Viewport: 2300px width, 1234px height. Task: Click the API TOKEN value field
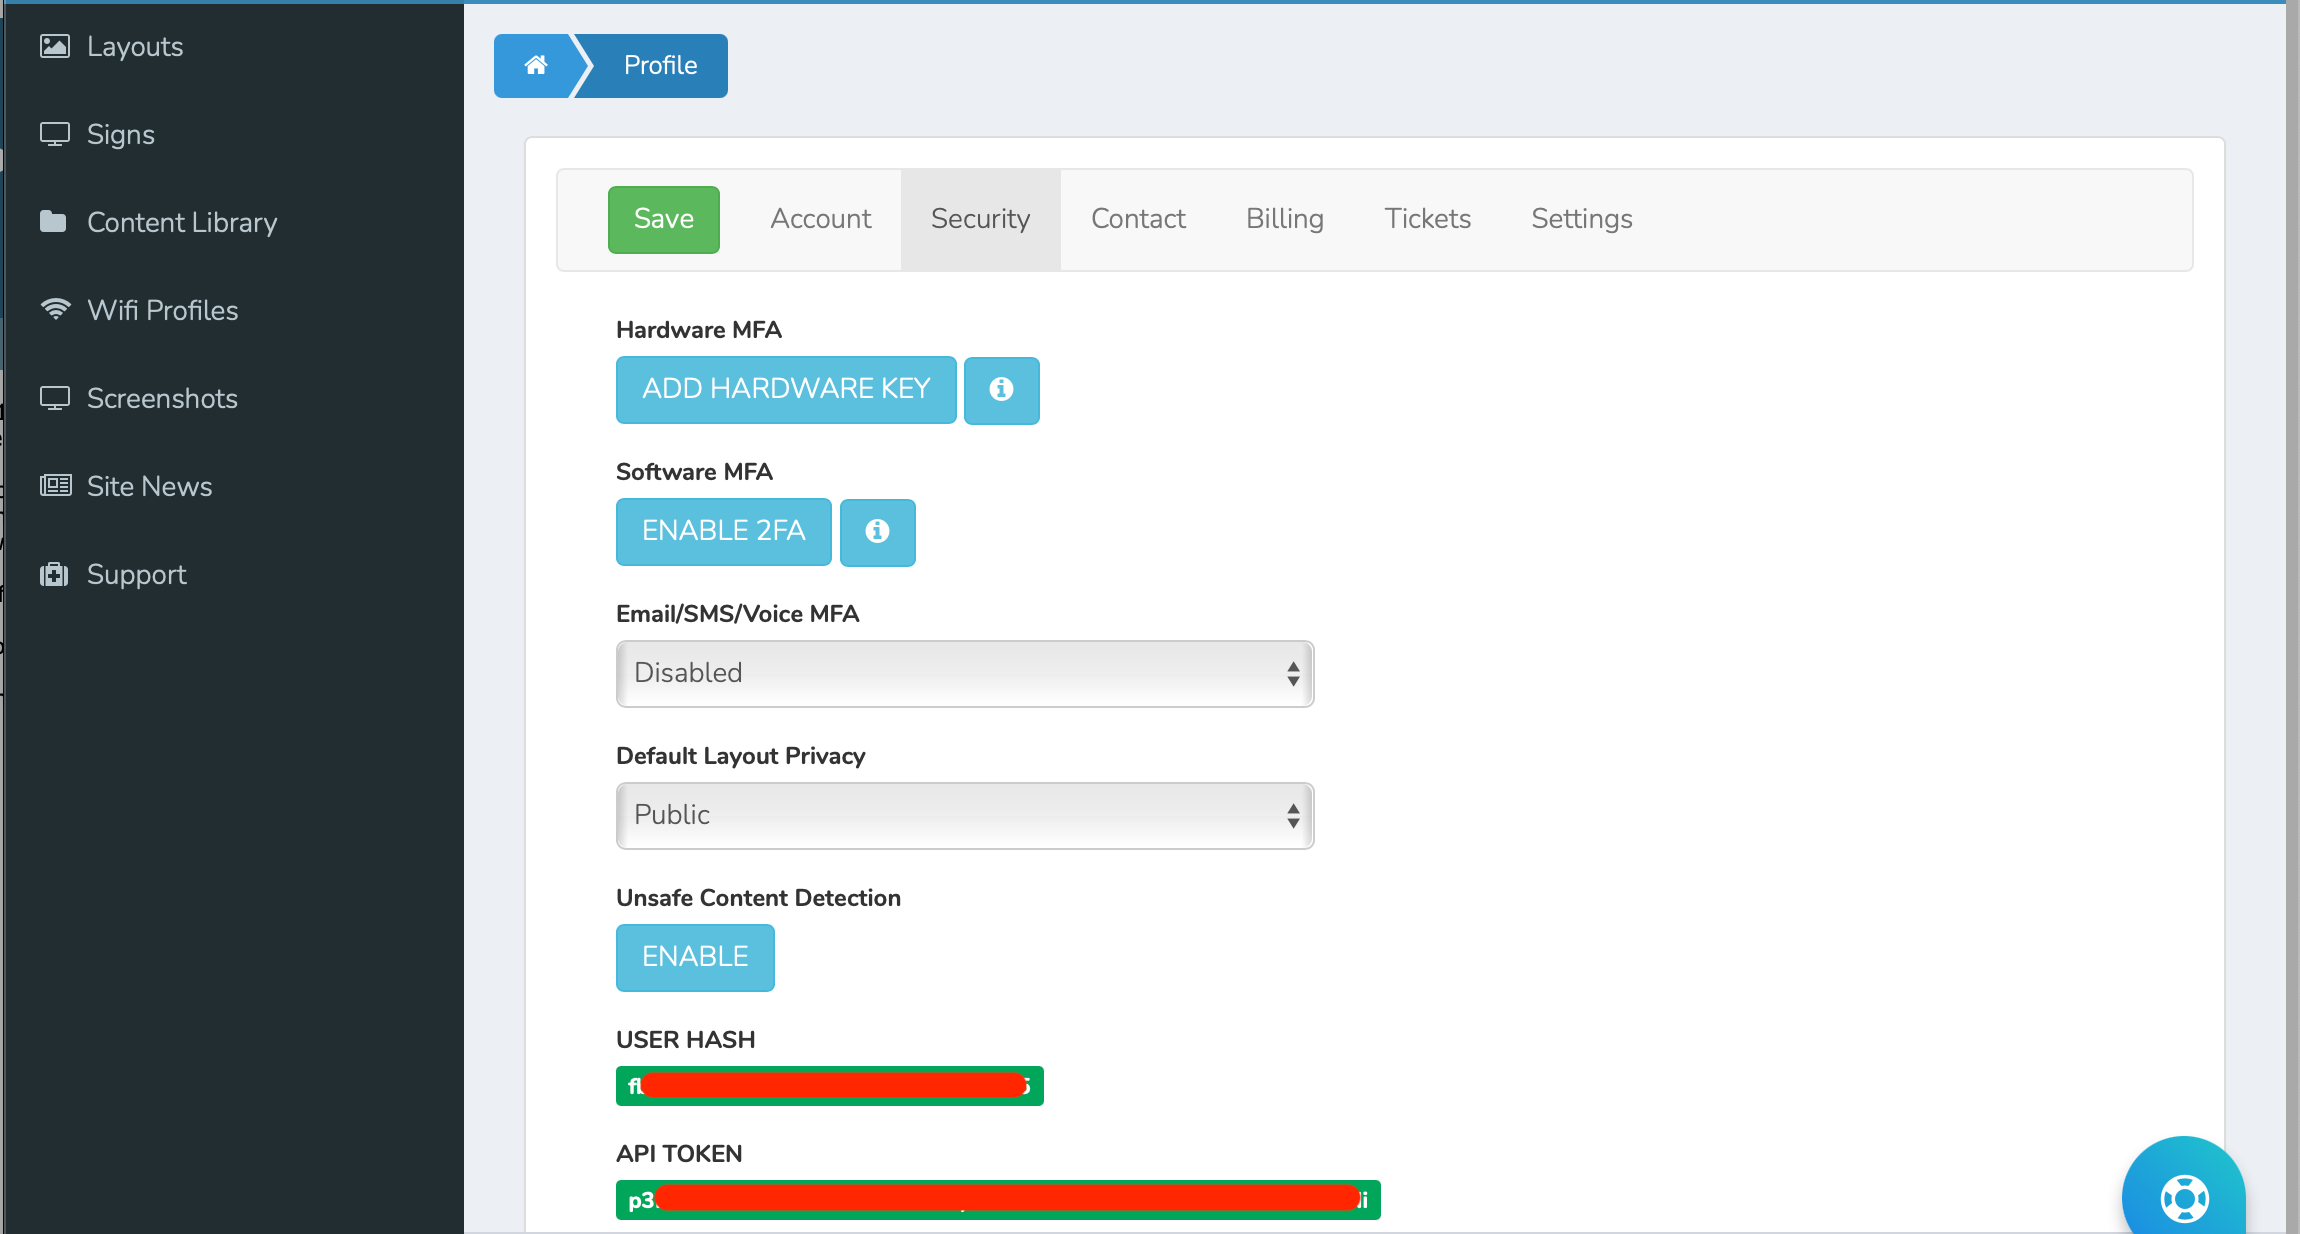(997, 1200)
